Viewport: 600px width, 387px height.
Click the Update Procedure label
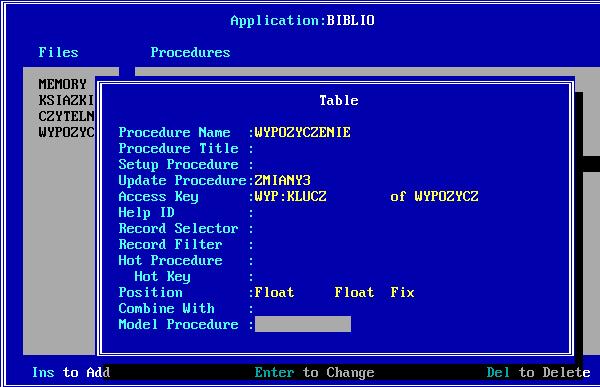point(183,180)
